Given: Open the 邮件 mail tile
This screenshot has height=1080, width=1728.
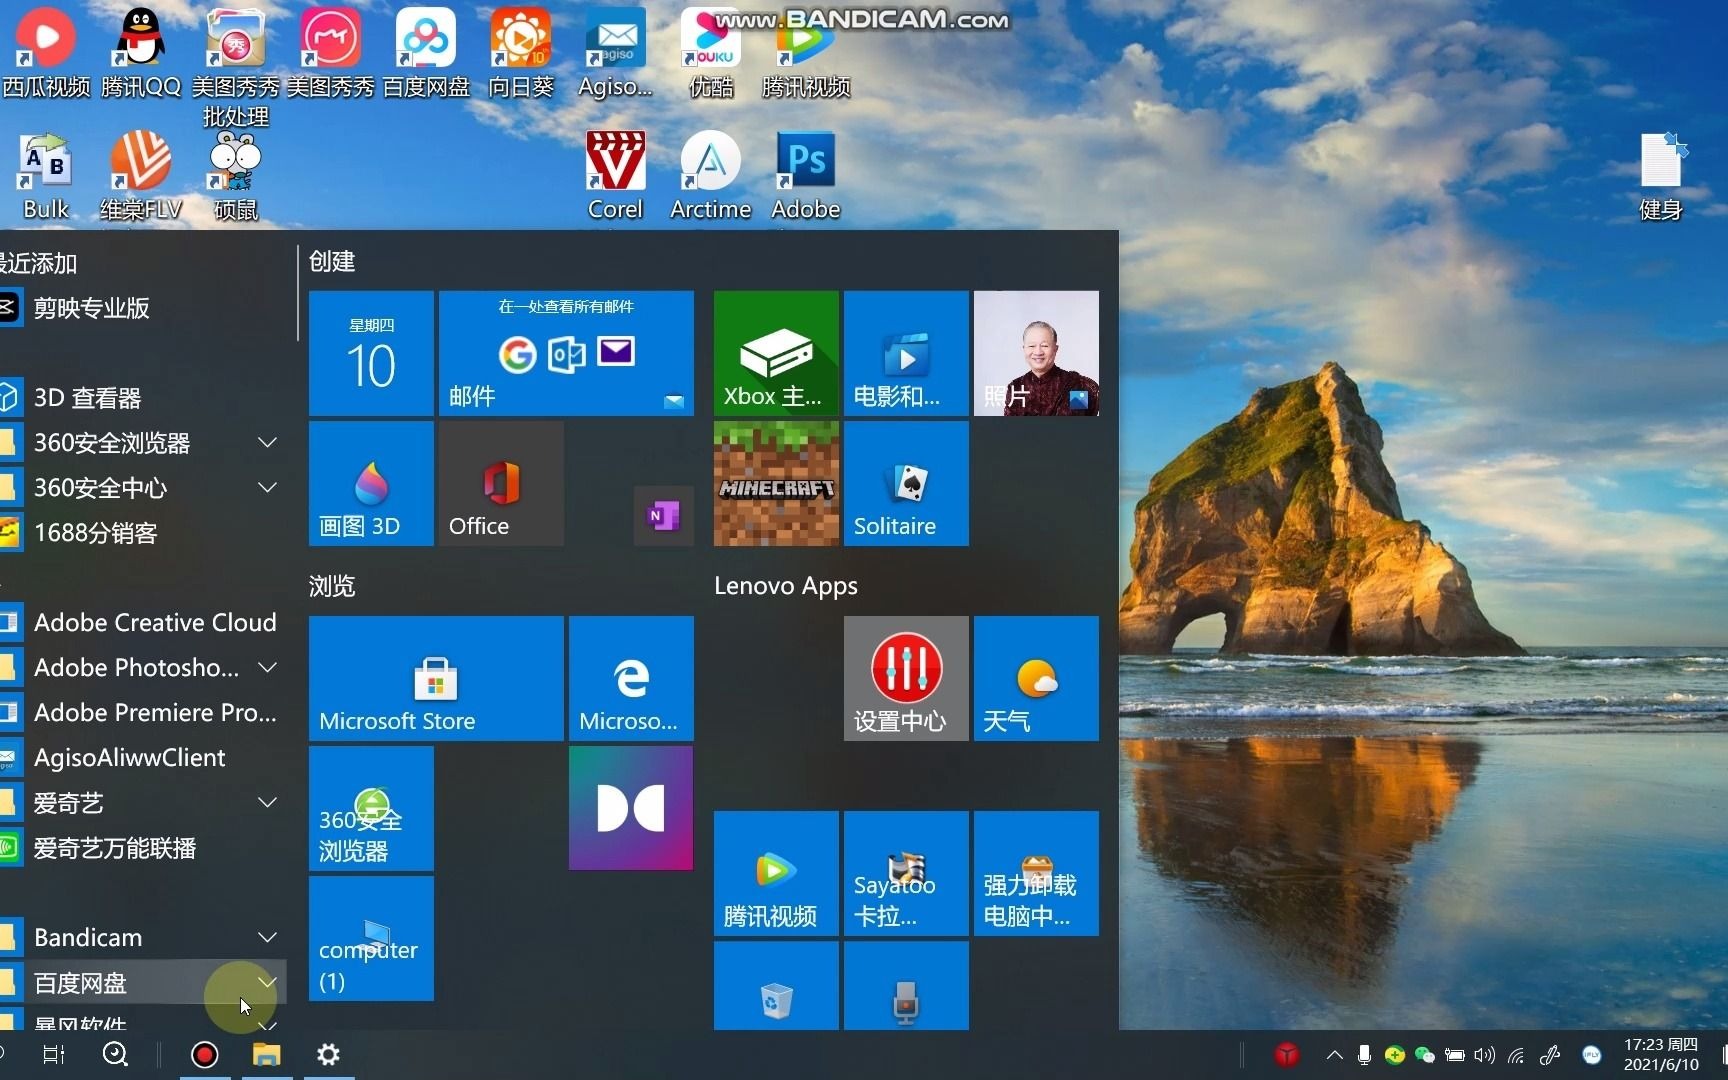Looking at the screenshot, I should 566,353.
